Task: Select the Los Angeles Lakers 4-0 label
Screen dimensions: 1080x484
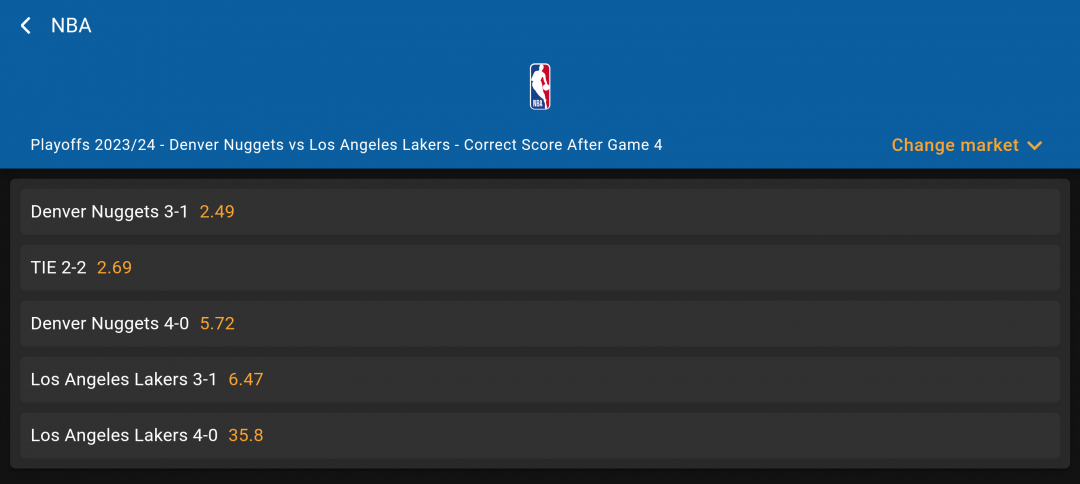Action: pyautogui.click(x=124, y=435)
